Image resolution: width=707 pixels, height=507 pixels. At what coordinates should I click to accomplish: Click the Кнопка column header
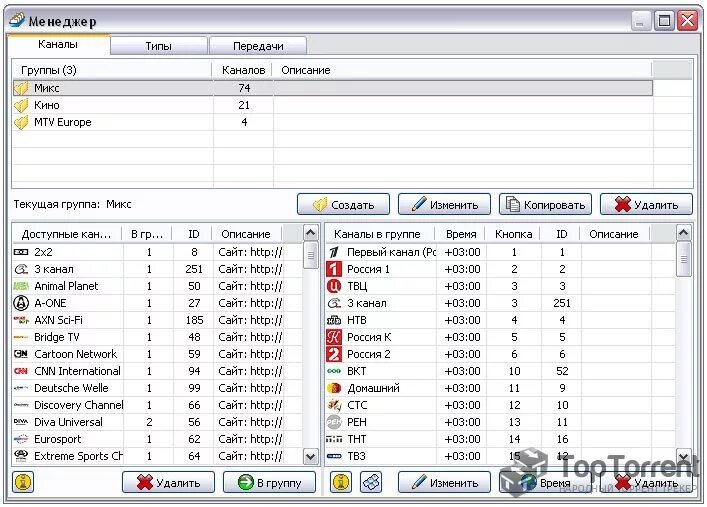pyautogui.click(x=513, y=234)
